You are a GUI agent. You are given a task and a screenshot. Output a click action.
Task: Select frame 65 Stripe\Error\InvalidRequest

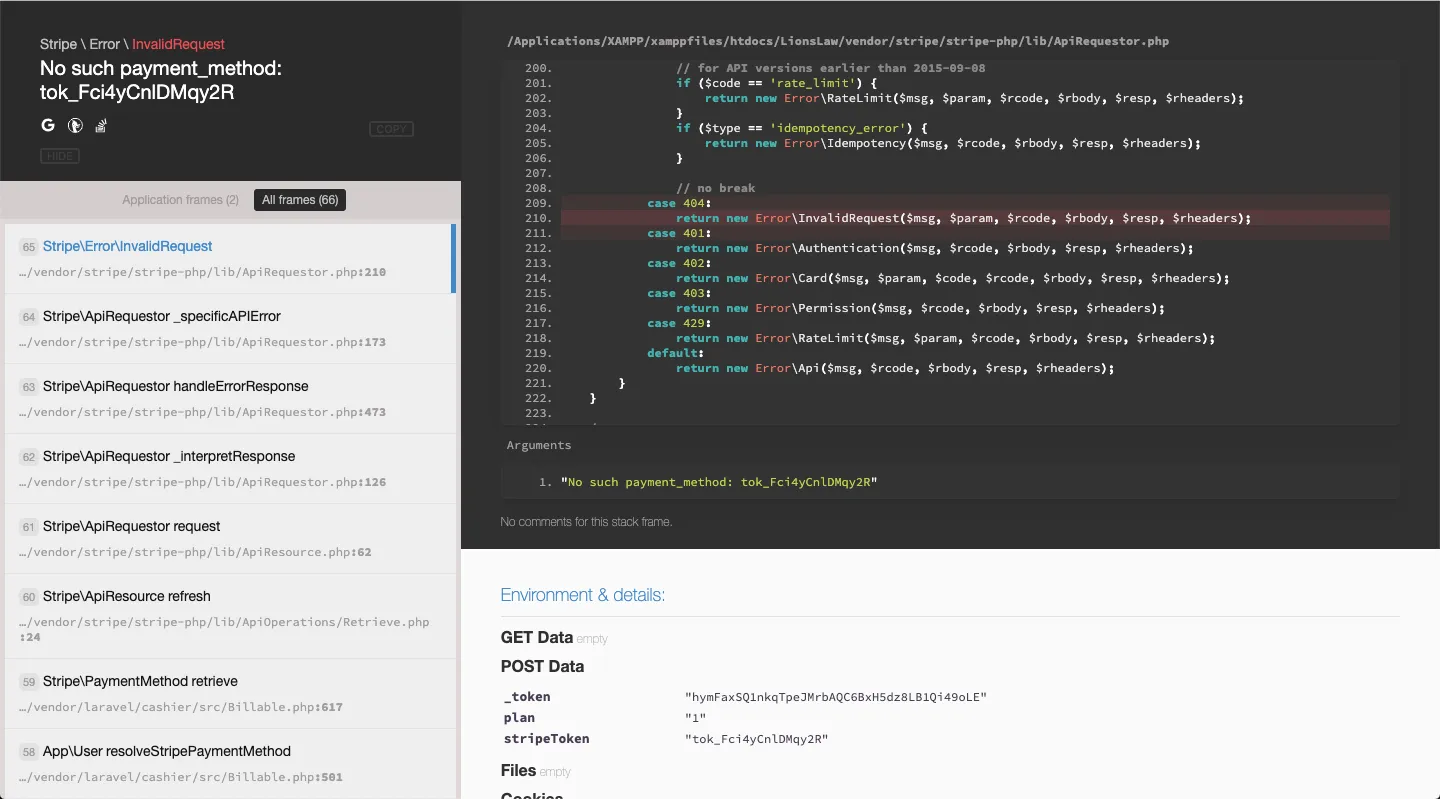coord(230,258)
